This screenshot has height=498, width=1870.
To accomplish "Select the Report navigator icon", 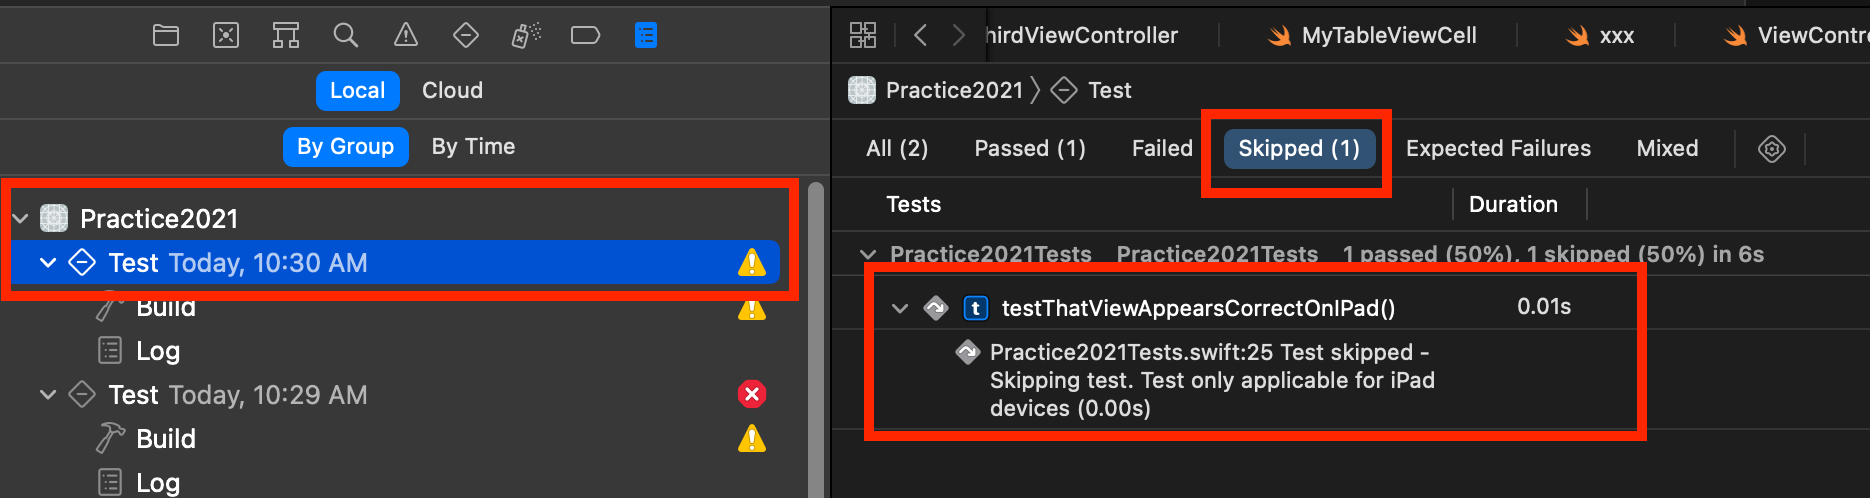I will tap(646, 36).
